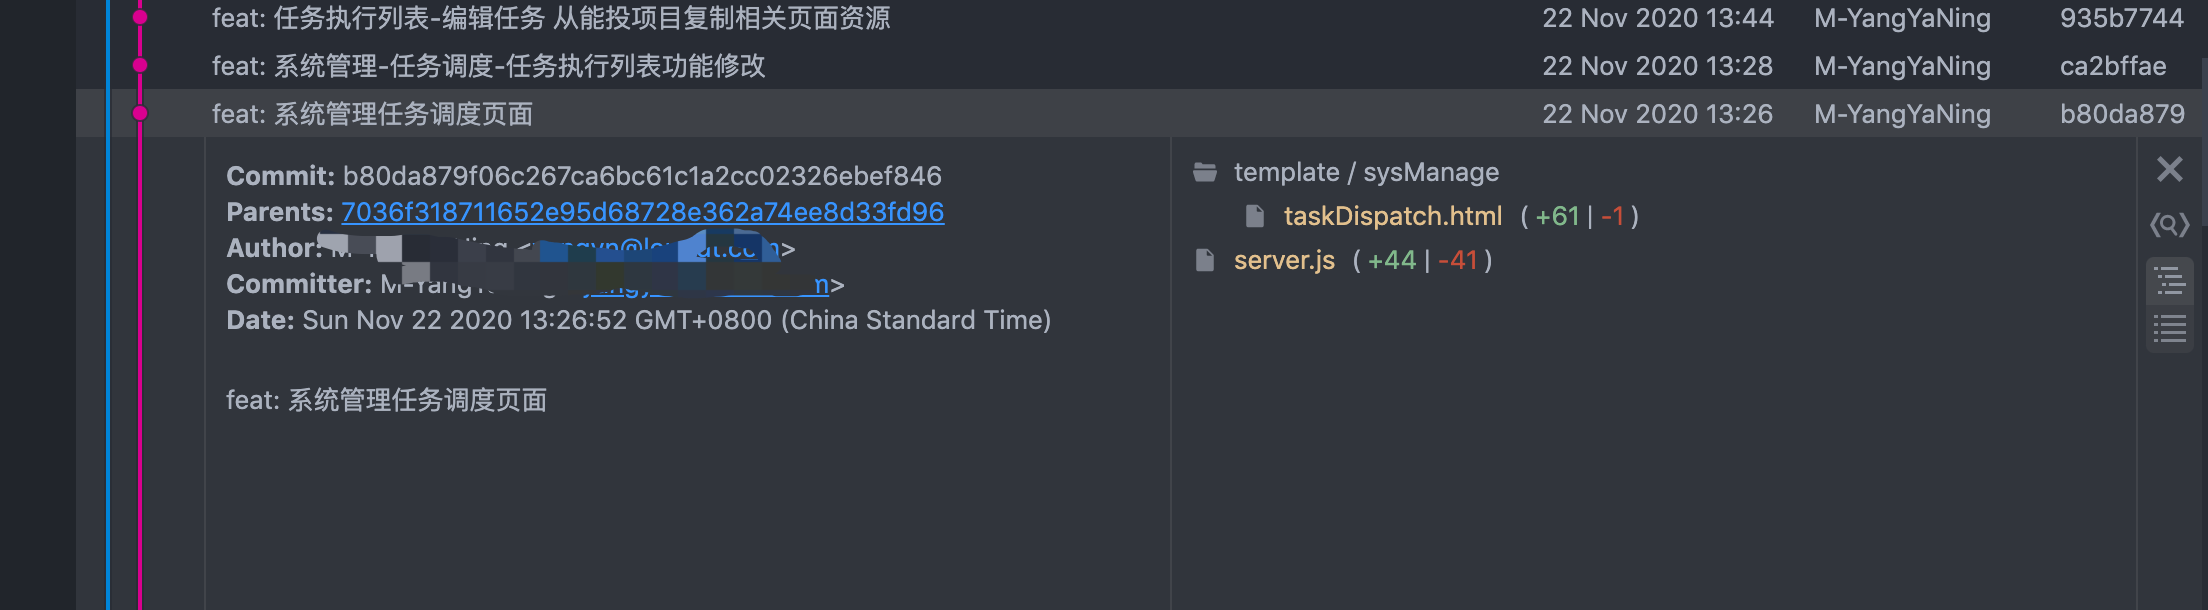Open diff for taskDispatch.html
This screenshot has width=2208, height=610.
[x=1392, y=216]
